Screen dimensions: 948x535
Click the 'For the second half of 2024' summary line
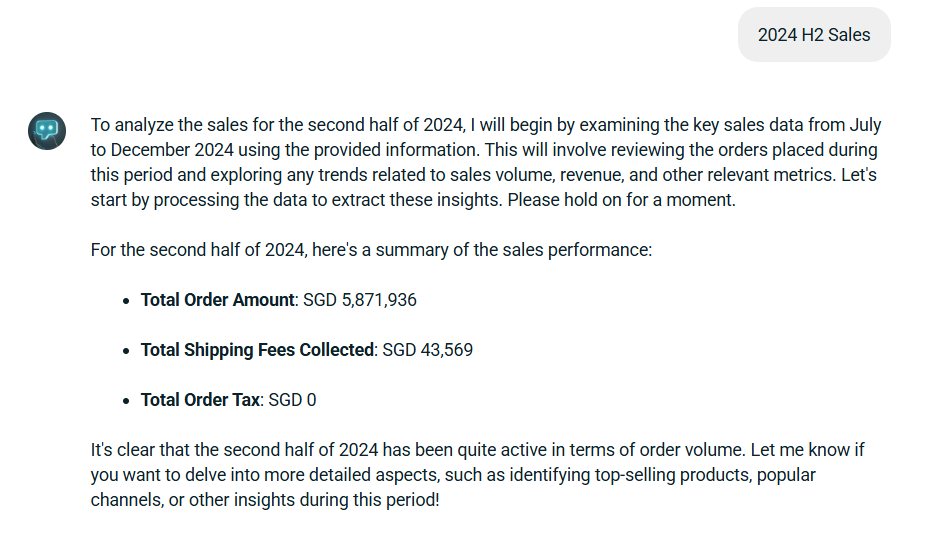point(371,250)
